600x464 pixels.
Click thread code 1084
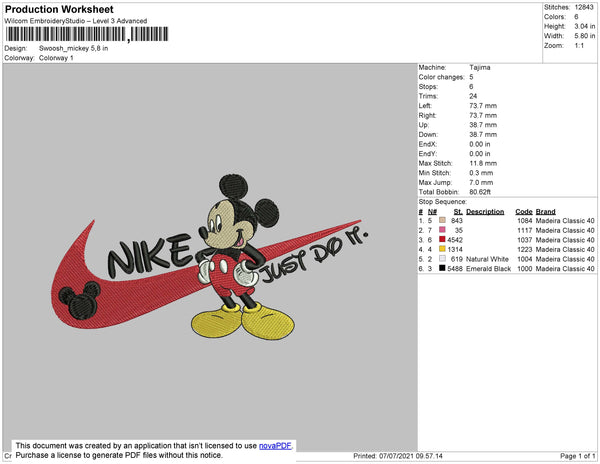[x=525, y=221]
